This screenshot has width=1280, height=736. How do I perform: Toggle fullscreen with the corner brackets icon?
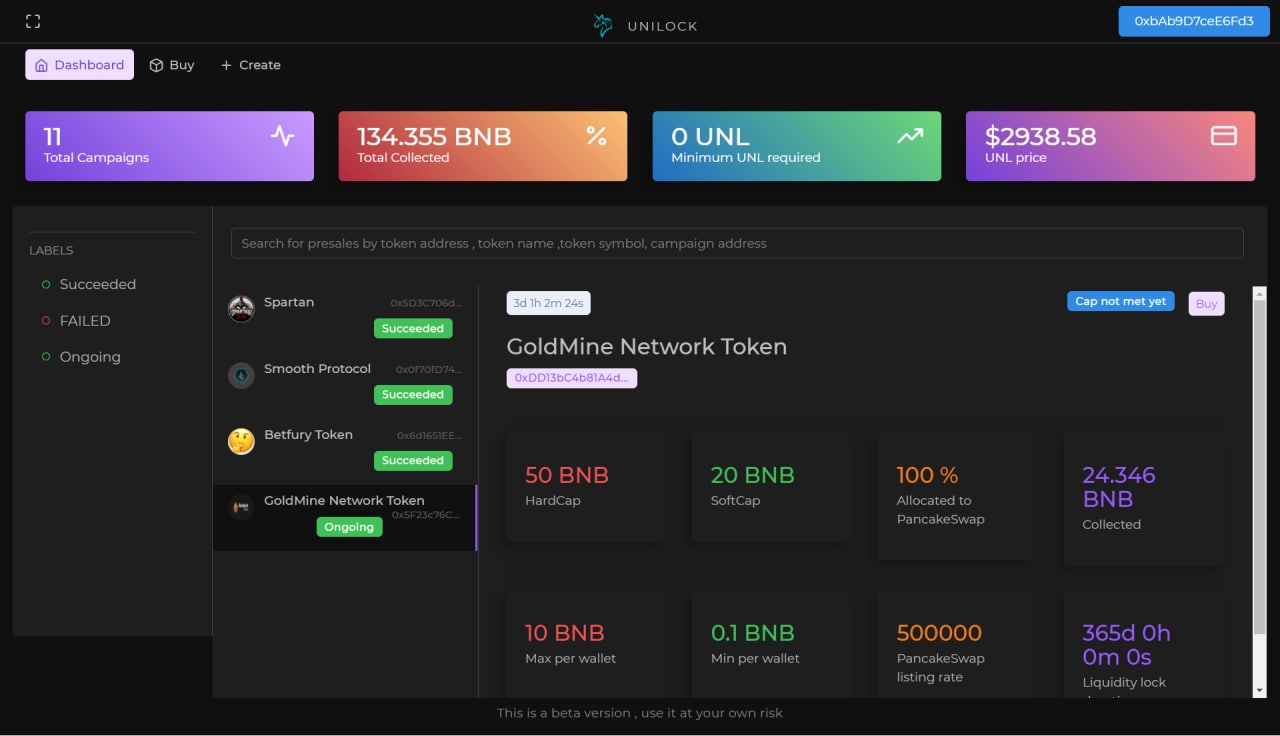point(33,22)
